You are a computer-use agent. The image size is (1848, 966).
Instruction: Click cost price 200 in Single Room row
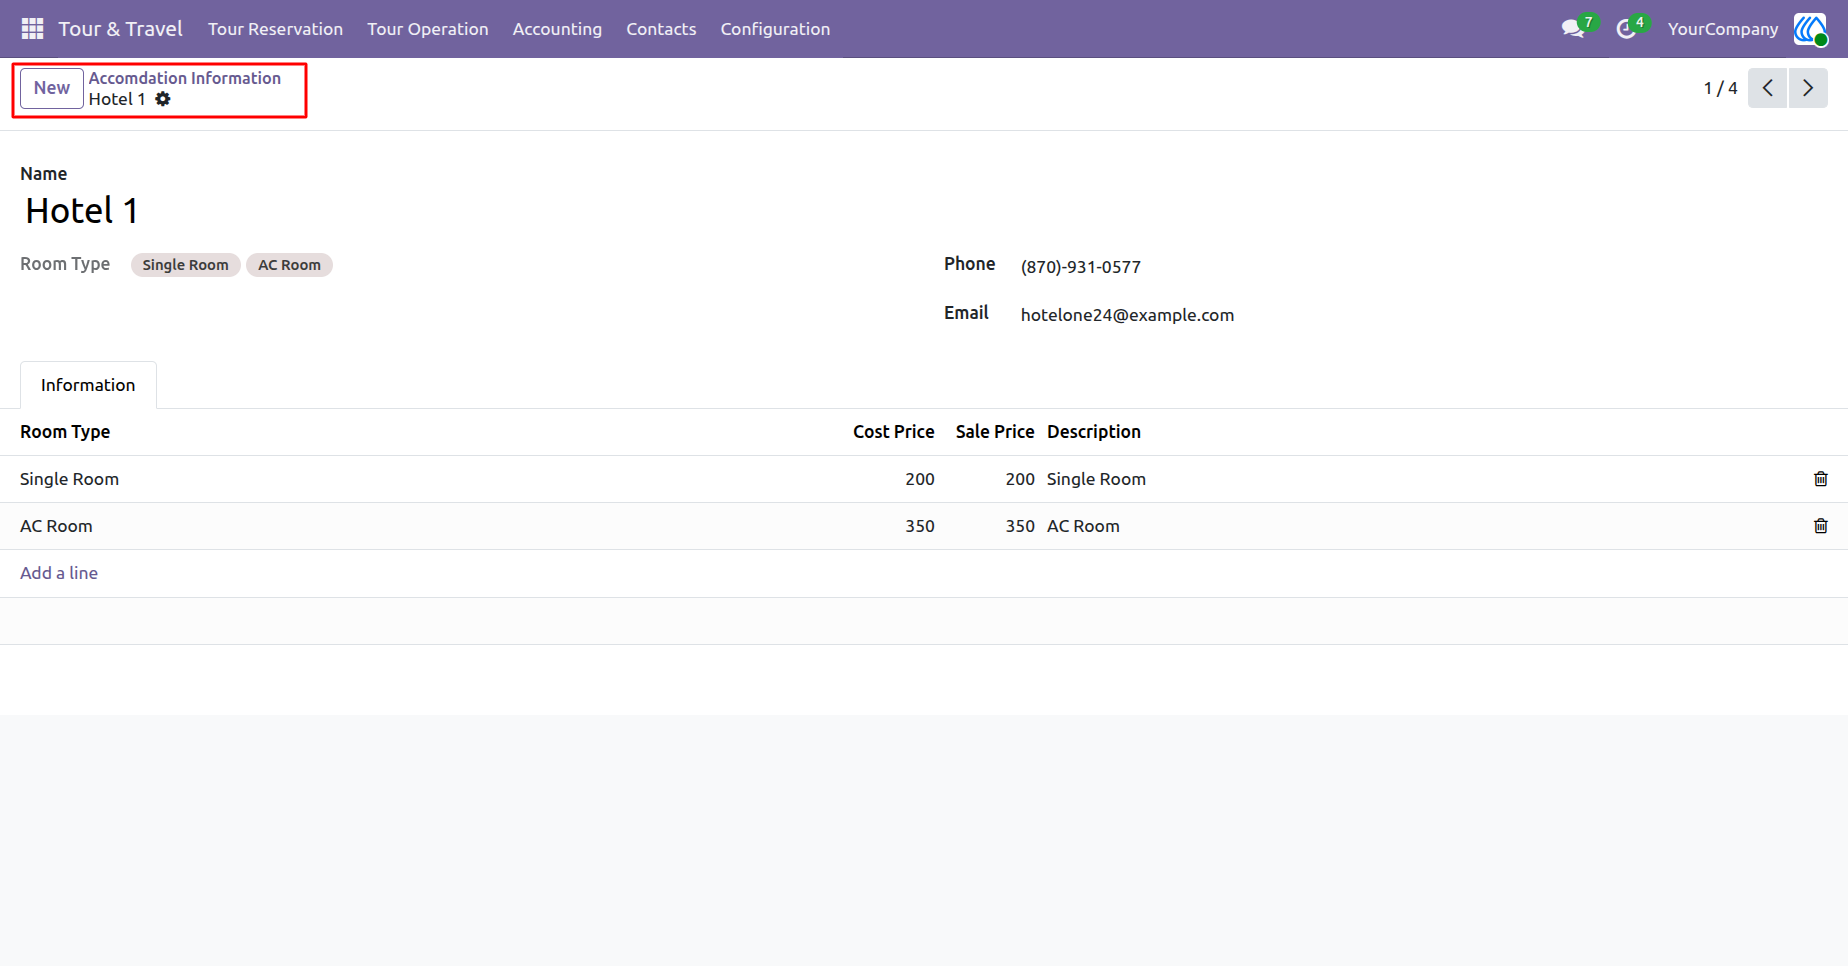tap(920, 479)
